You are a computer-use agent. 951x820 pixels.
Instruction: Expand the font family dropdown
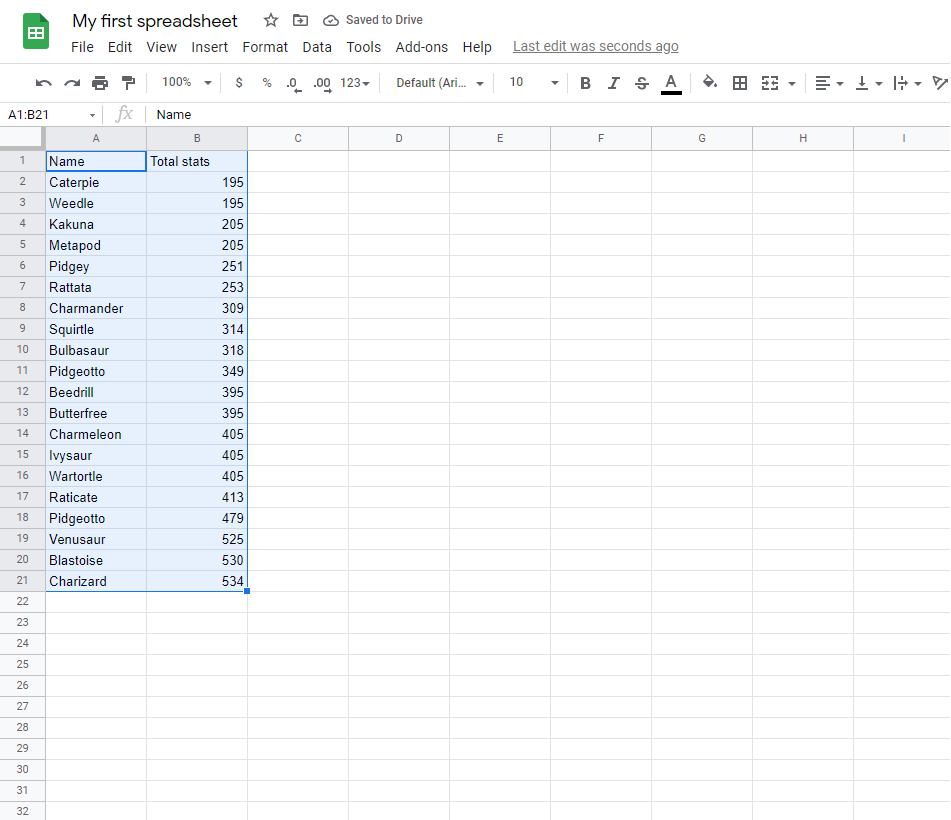440,83
